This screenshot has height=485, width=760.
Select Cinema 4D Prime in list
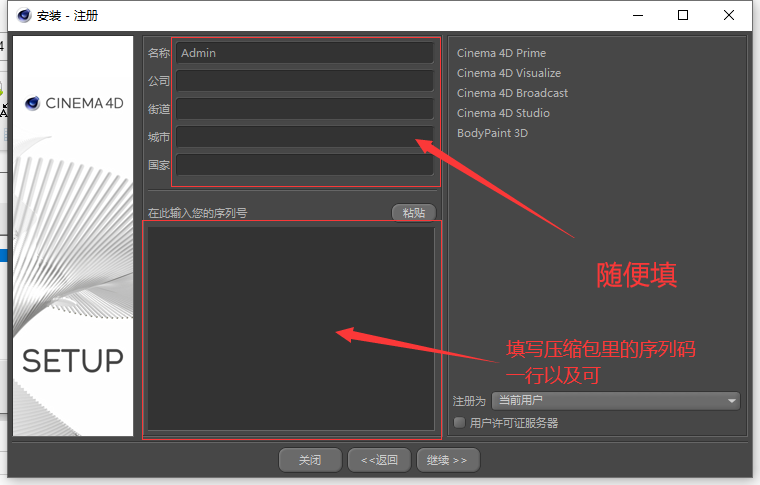coord(501,53)
